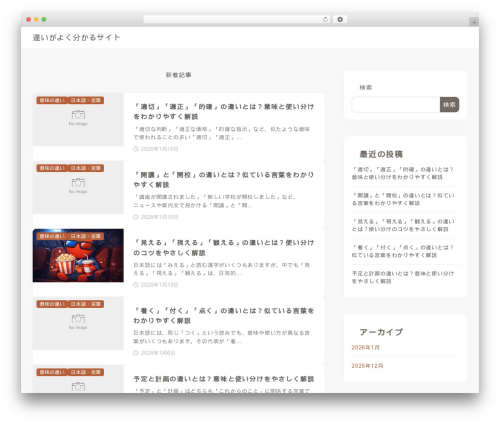Click the round extension icon beside address bar
Viewport: 500px width, 423px height.
tap(340, 20)
